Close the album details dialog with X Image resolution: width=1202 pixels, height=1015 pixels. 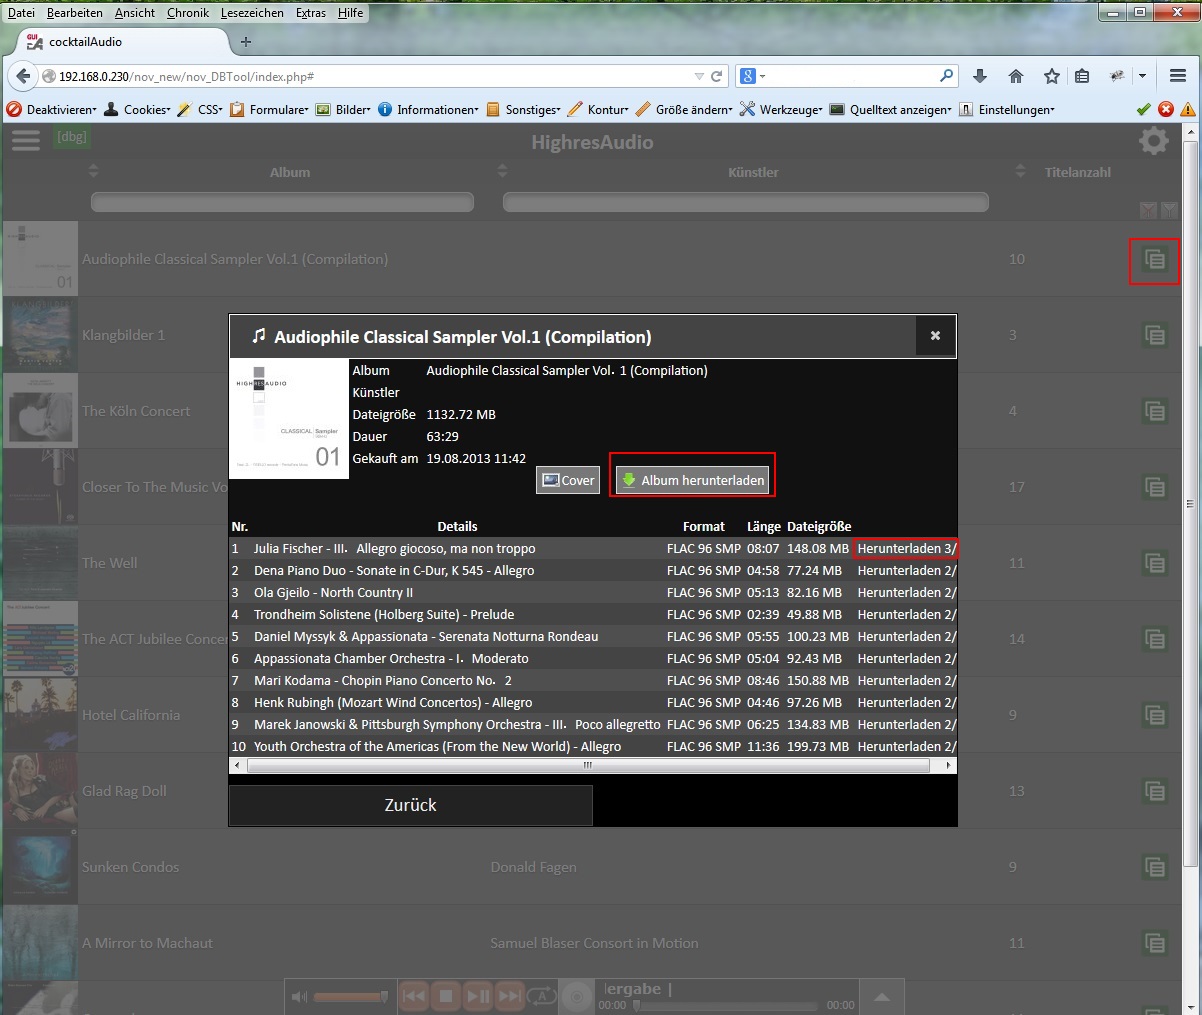point(935,336)
